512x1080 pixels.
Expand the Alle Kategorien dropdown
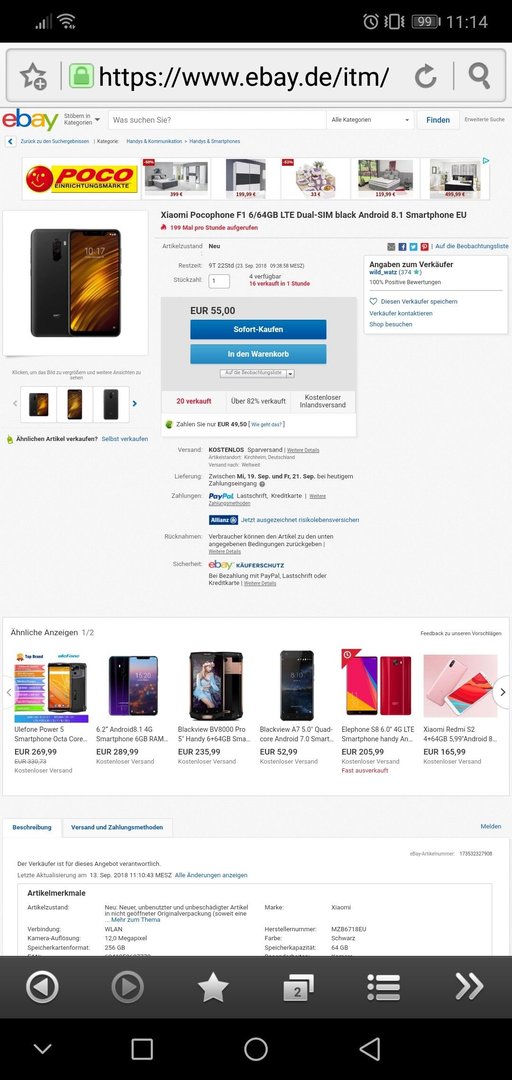(x=370, y=120)
